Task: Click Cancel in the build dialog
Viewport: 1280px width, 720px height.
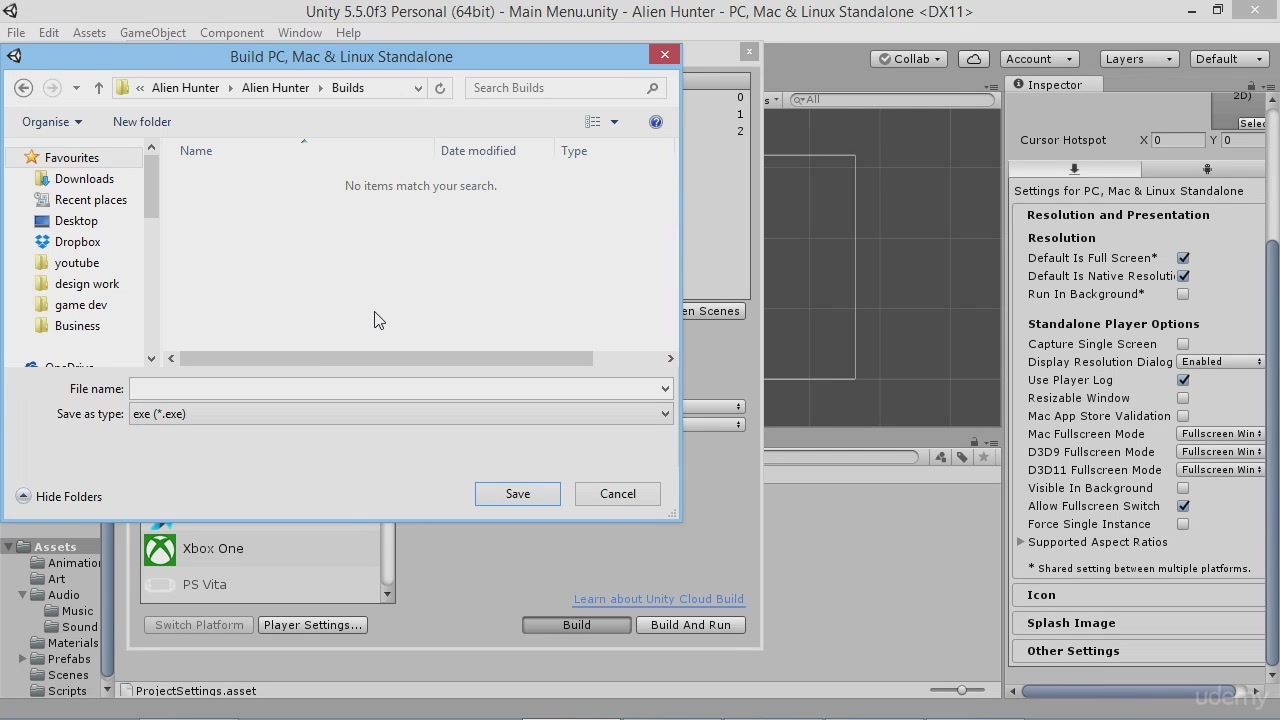Action: click(x=618, y=494)
